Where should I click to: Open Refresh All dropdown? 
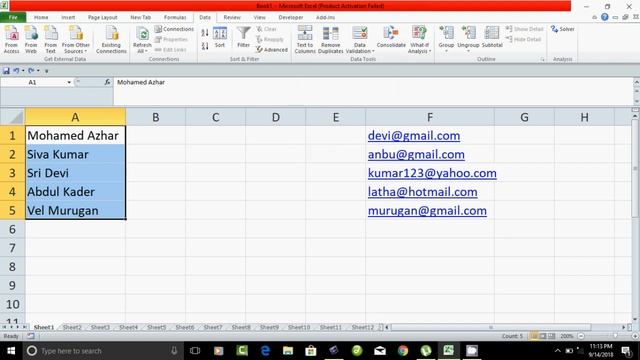[142, 39]
